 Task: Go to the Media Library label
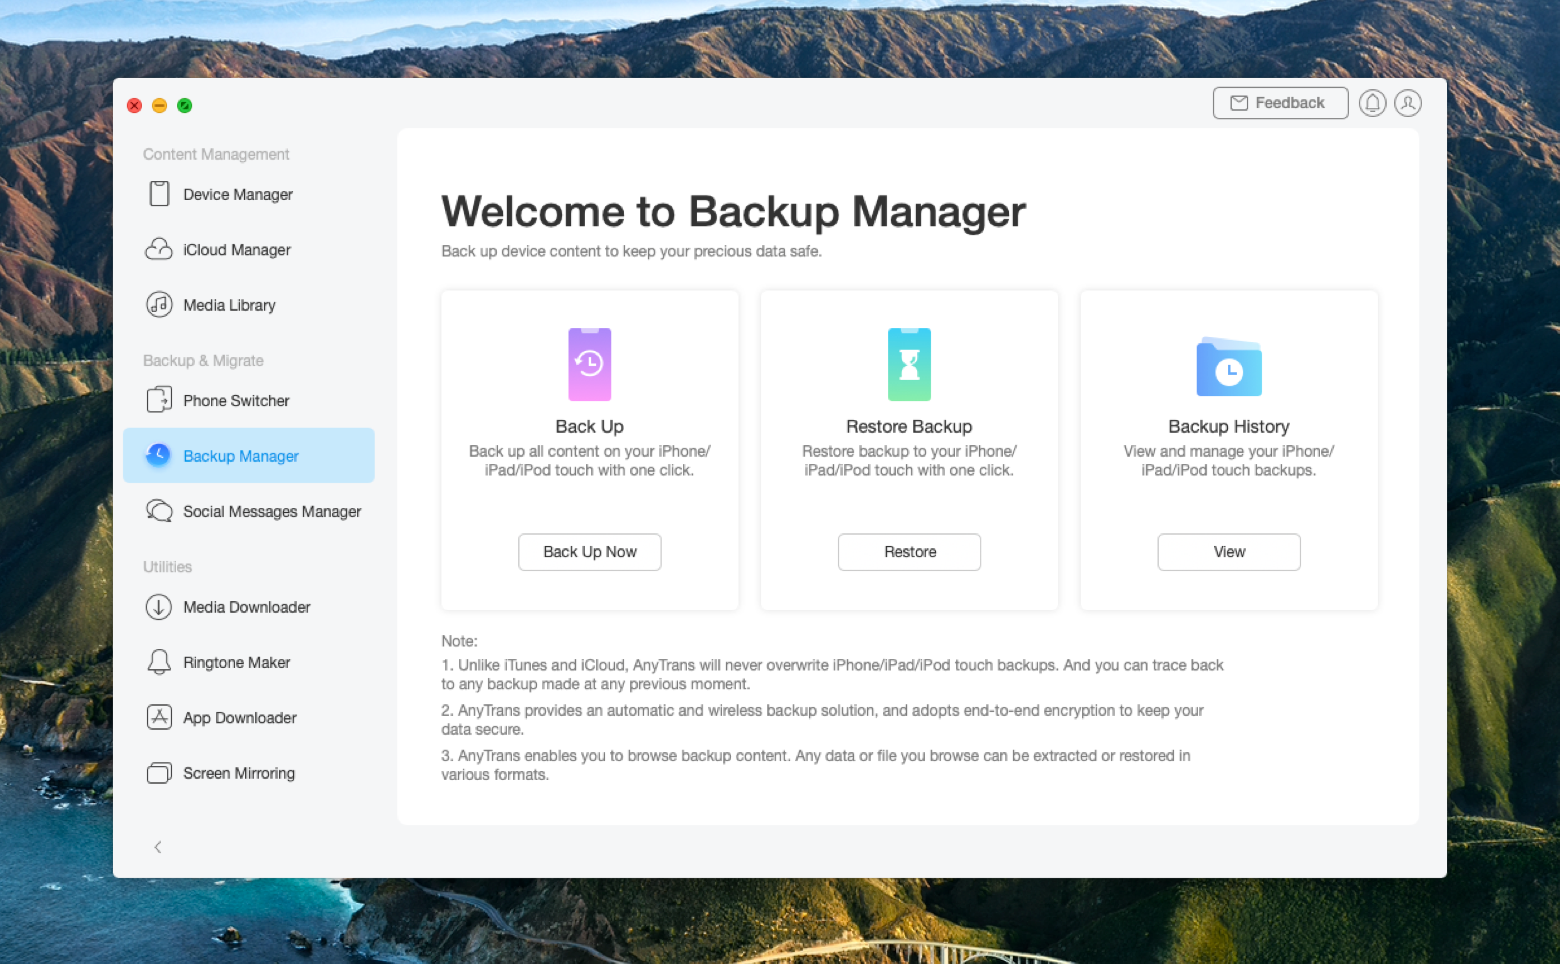229,306
